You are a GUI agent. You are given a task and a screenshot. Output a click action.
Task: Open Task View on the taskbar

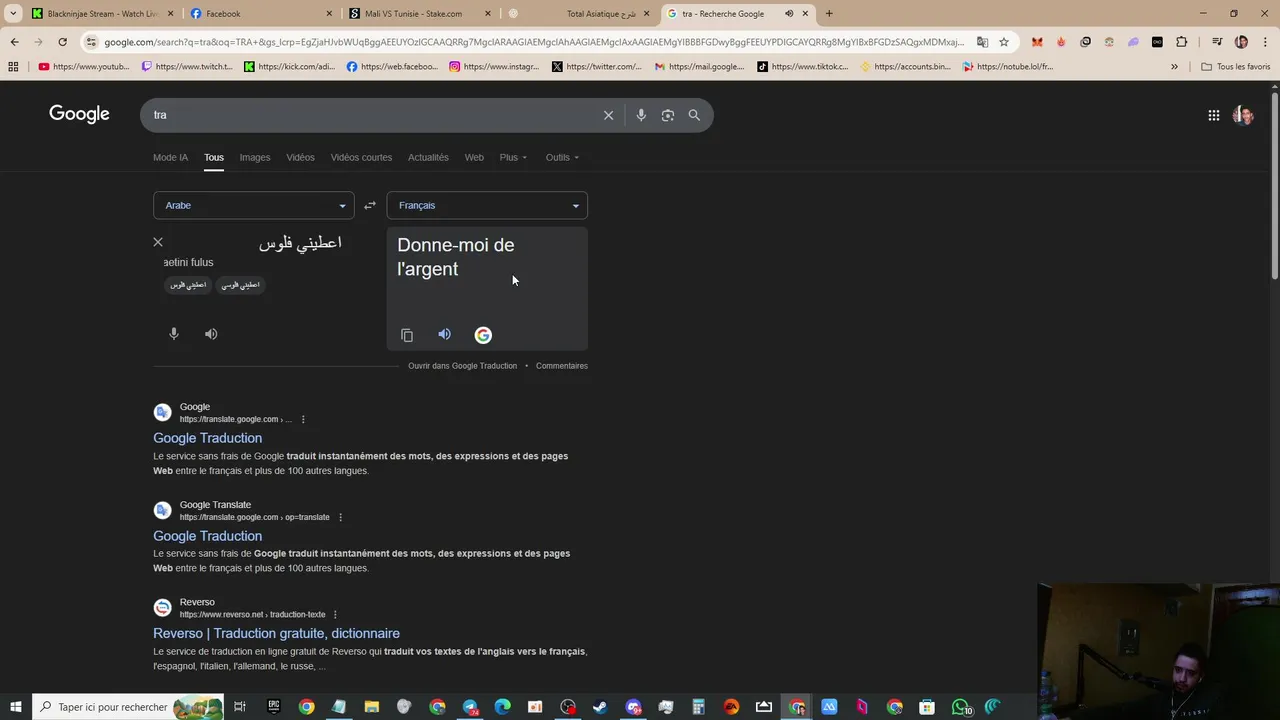(240, 707)
